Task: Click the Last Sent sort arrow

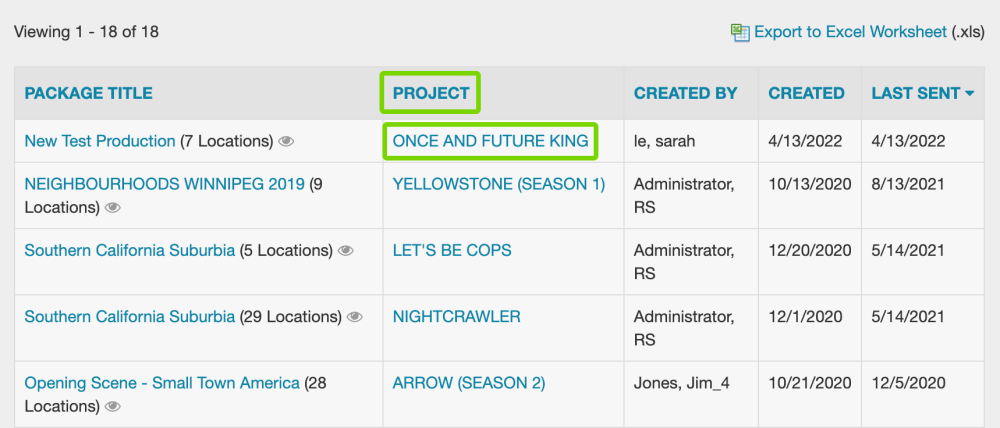Action: click(970, 94)
